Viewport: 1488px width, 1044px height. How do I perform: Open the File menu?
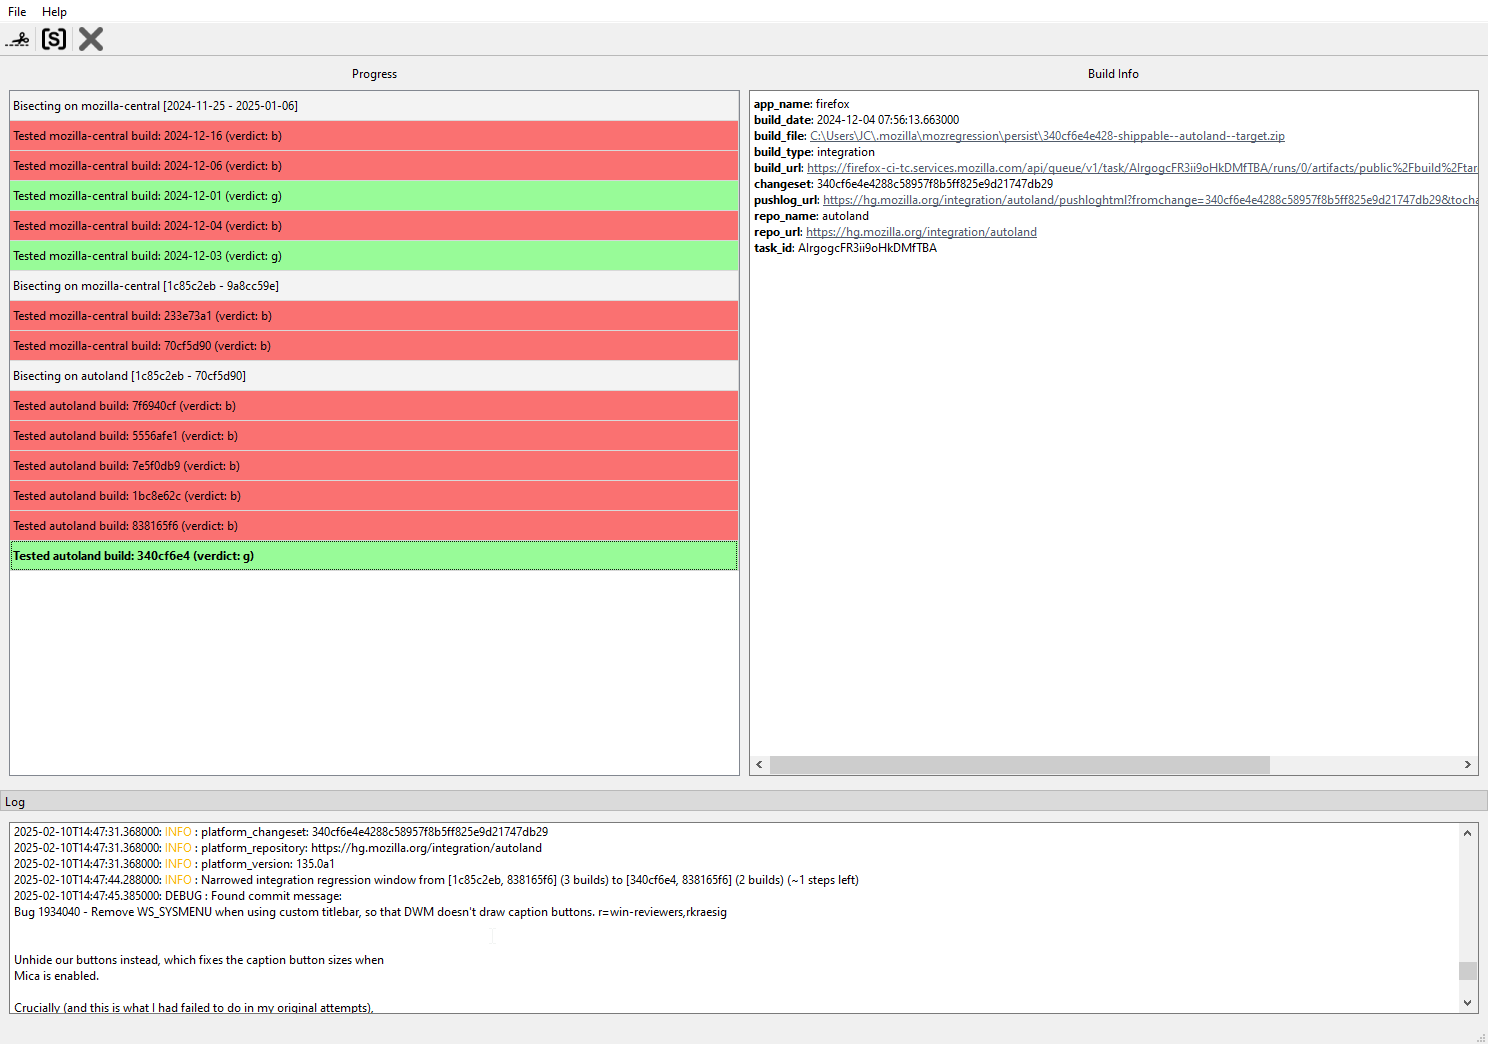(x=17, y=12)
